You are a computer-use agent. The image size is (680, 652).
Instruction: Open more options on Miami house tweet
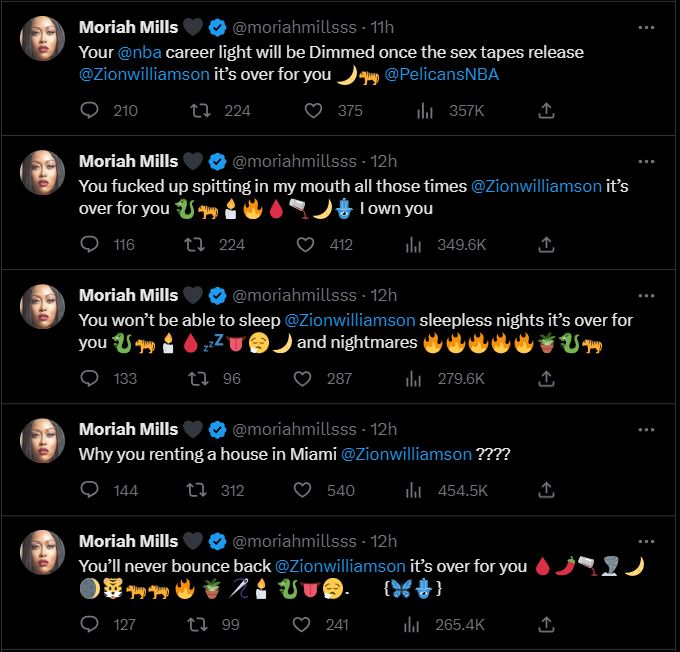pos(646,428)
